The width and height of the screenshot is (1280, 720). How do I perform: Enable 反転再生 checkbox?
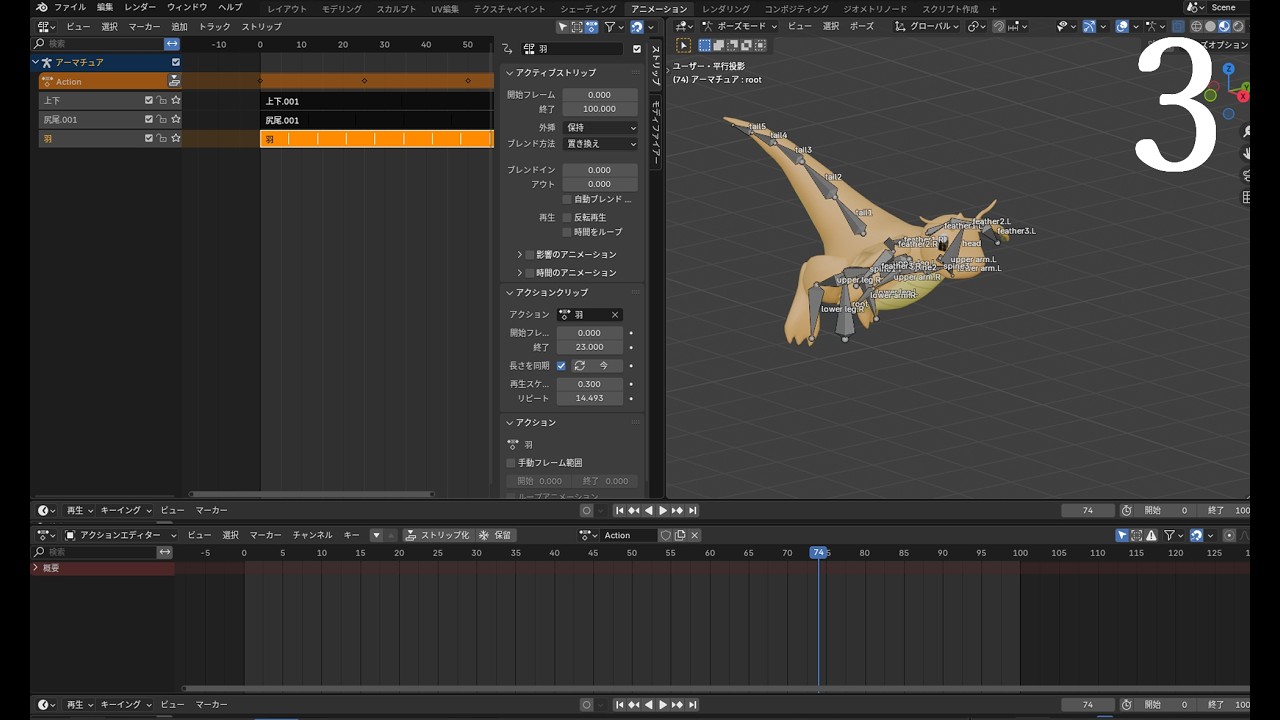[566, 217]
